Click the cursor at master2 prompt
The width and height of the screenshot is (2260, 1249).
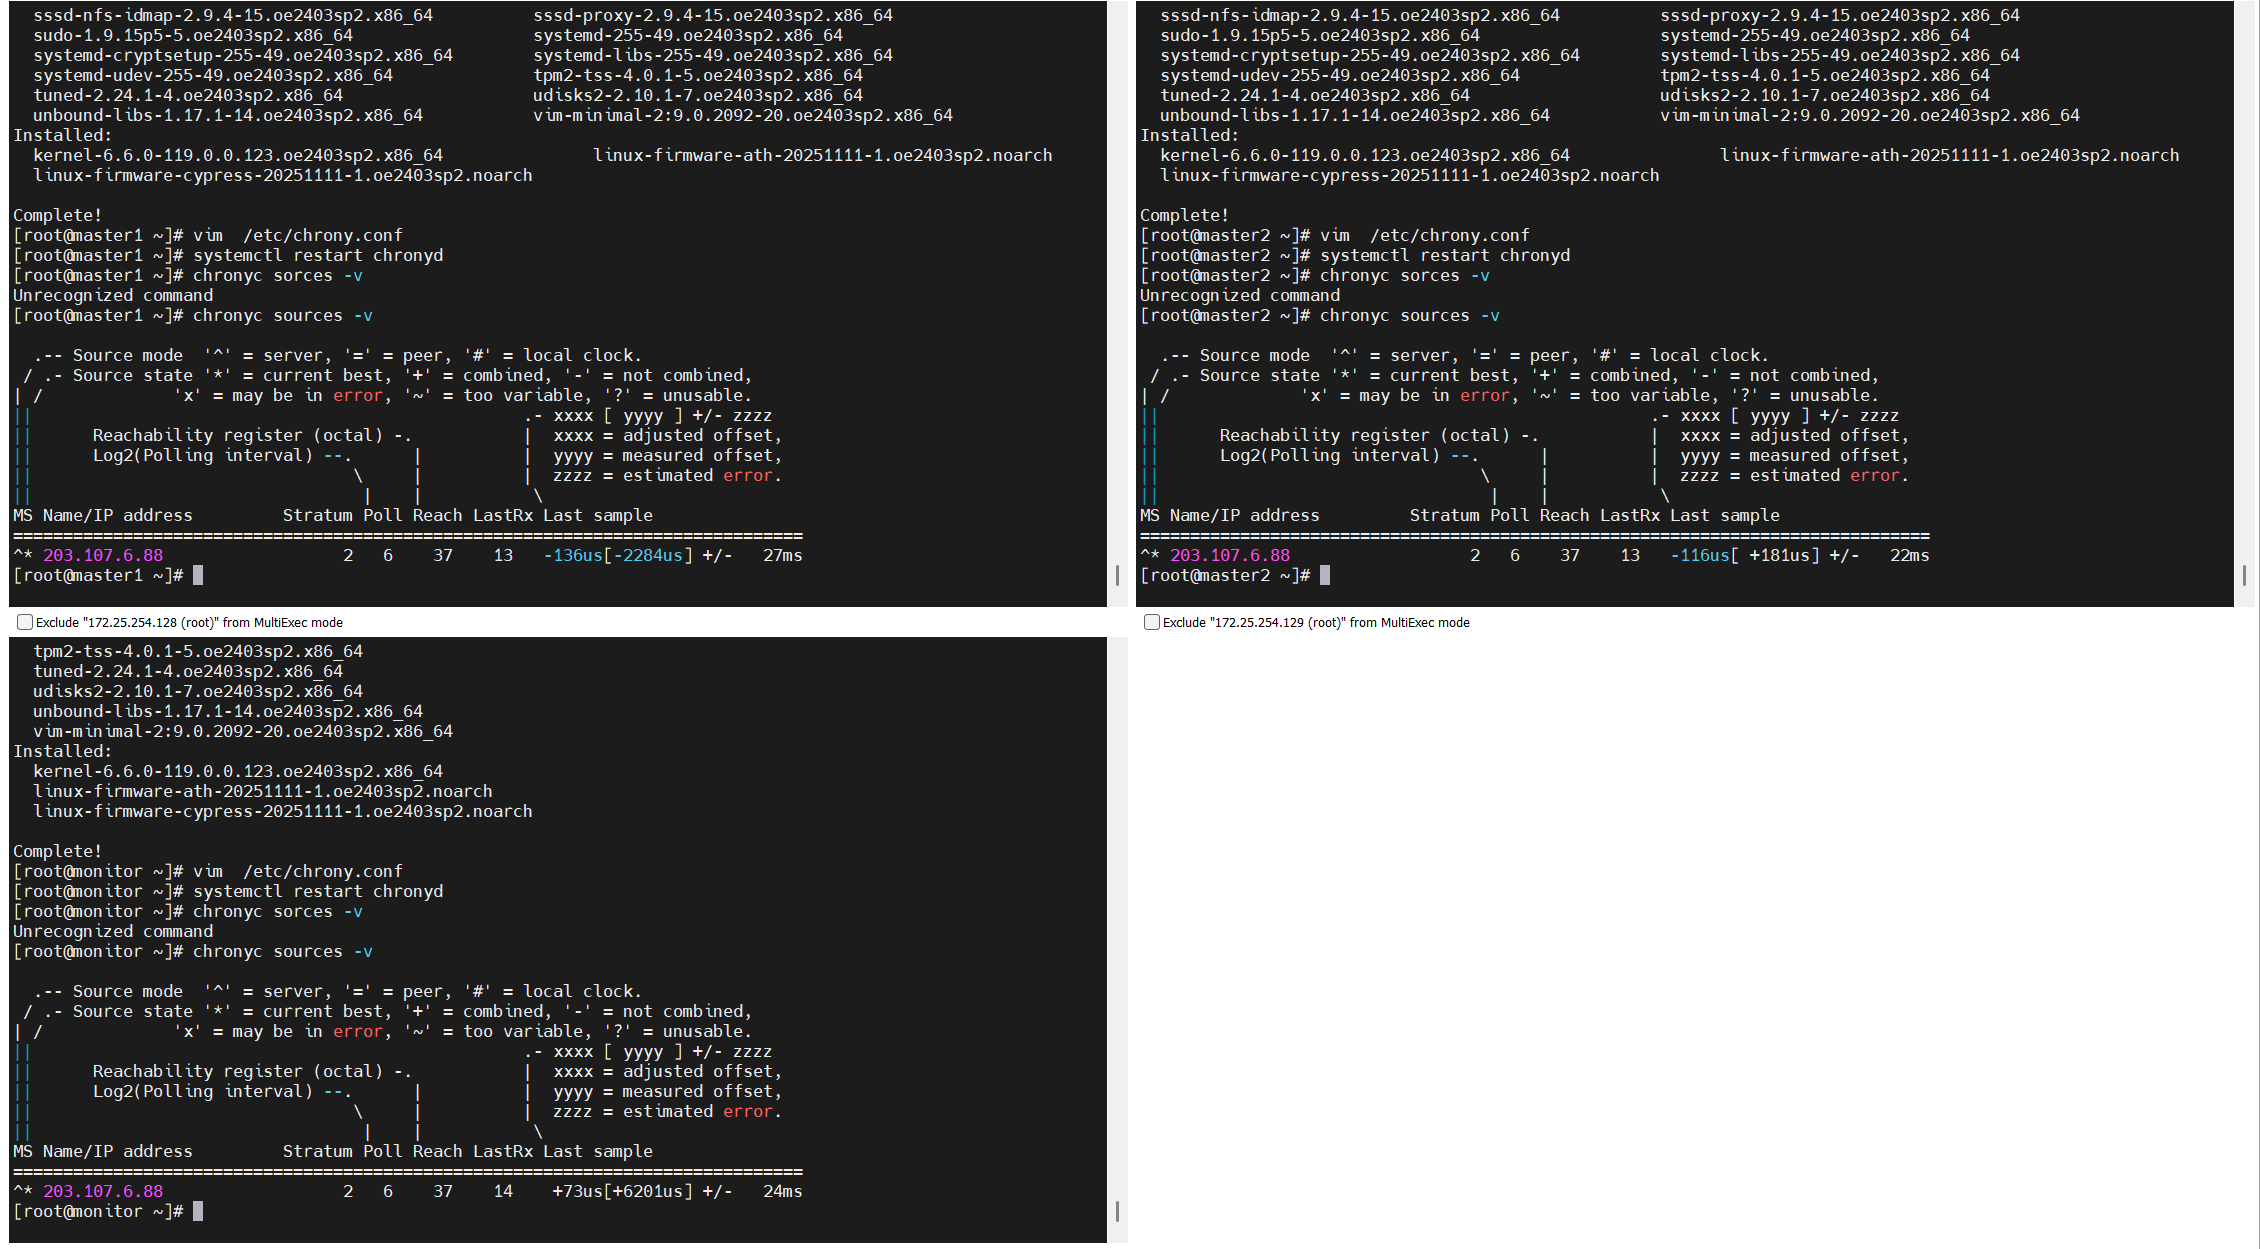pos(1325,575)
